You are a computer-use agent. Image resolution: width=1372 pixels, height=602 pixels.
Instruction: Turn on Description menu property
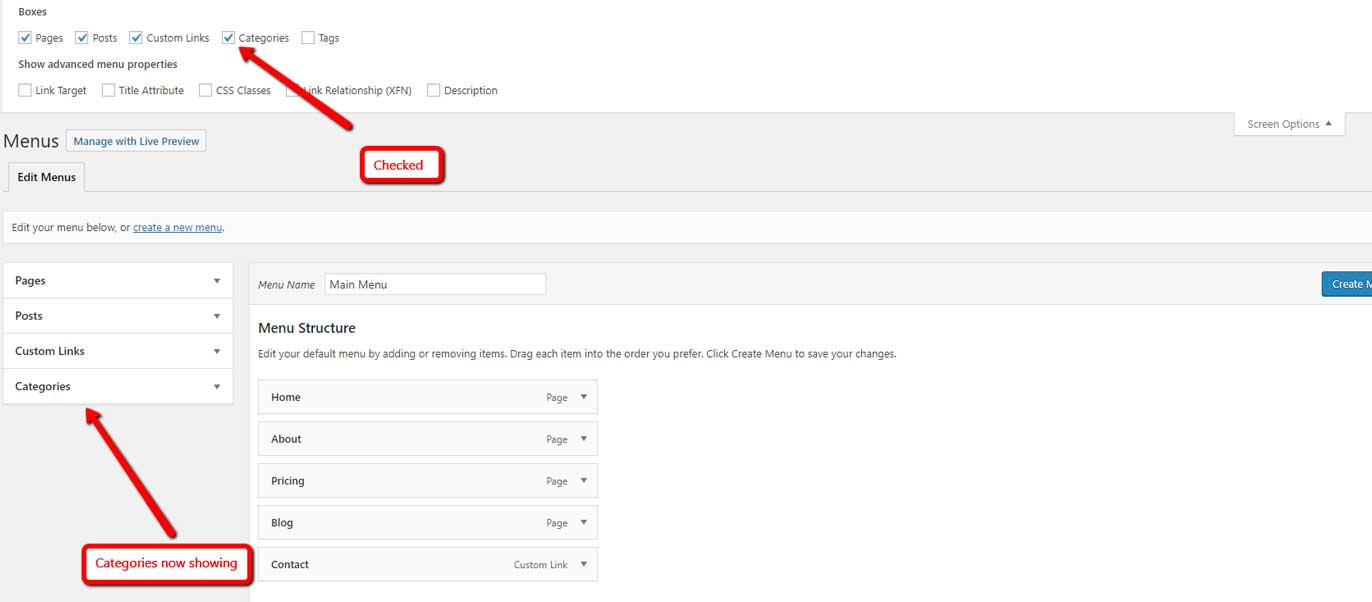point(433,90)
